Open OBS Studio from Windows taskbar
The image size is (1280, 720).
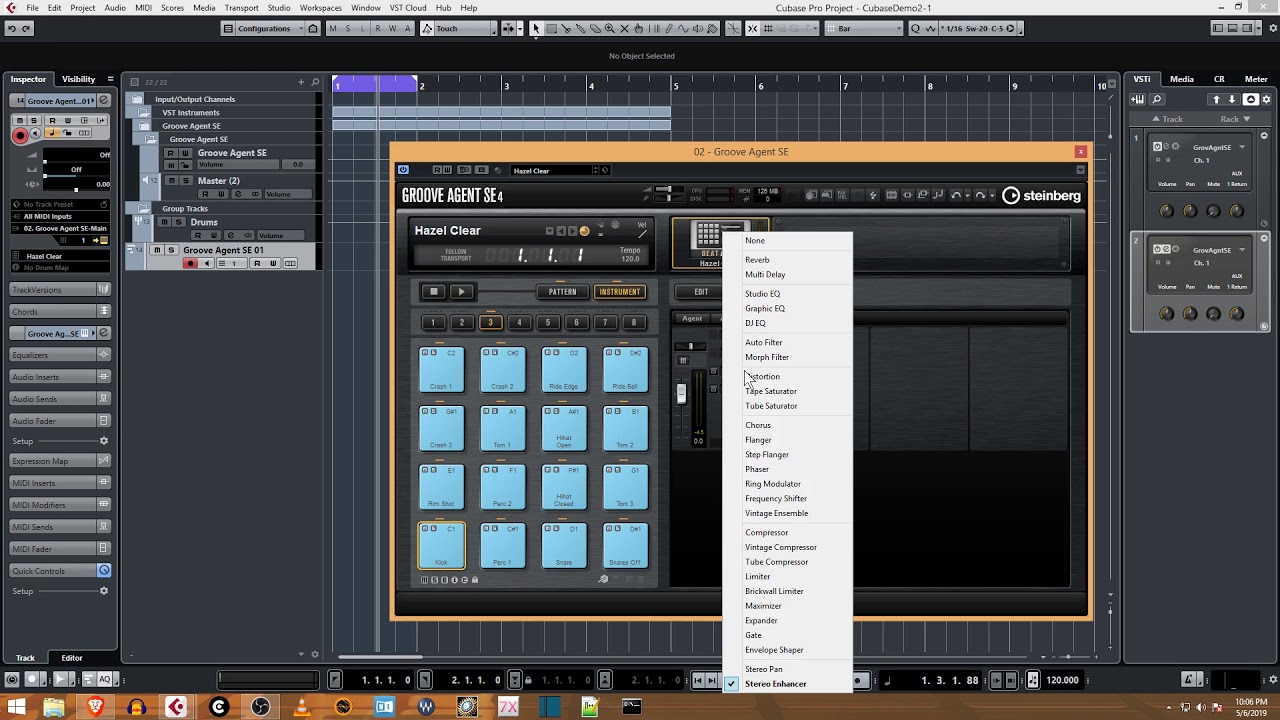[261, 707]
